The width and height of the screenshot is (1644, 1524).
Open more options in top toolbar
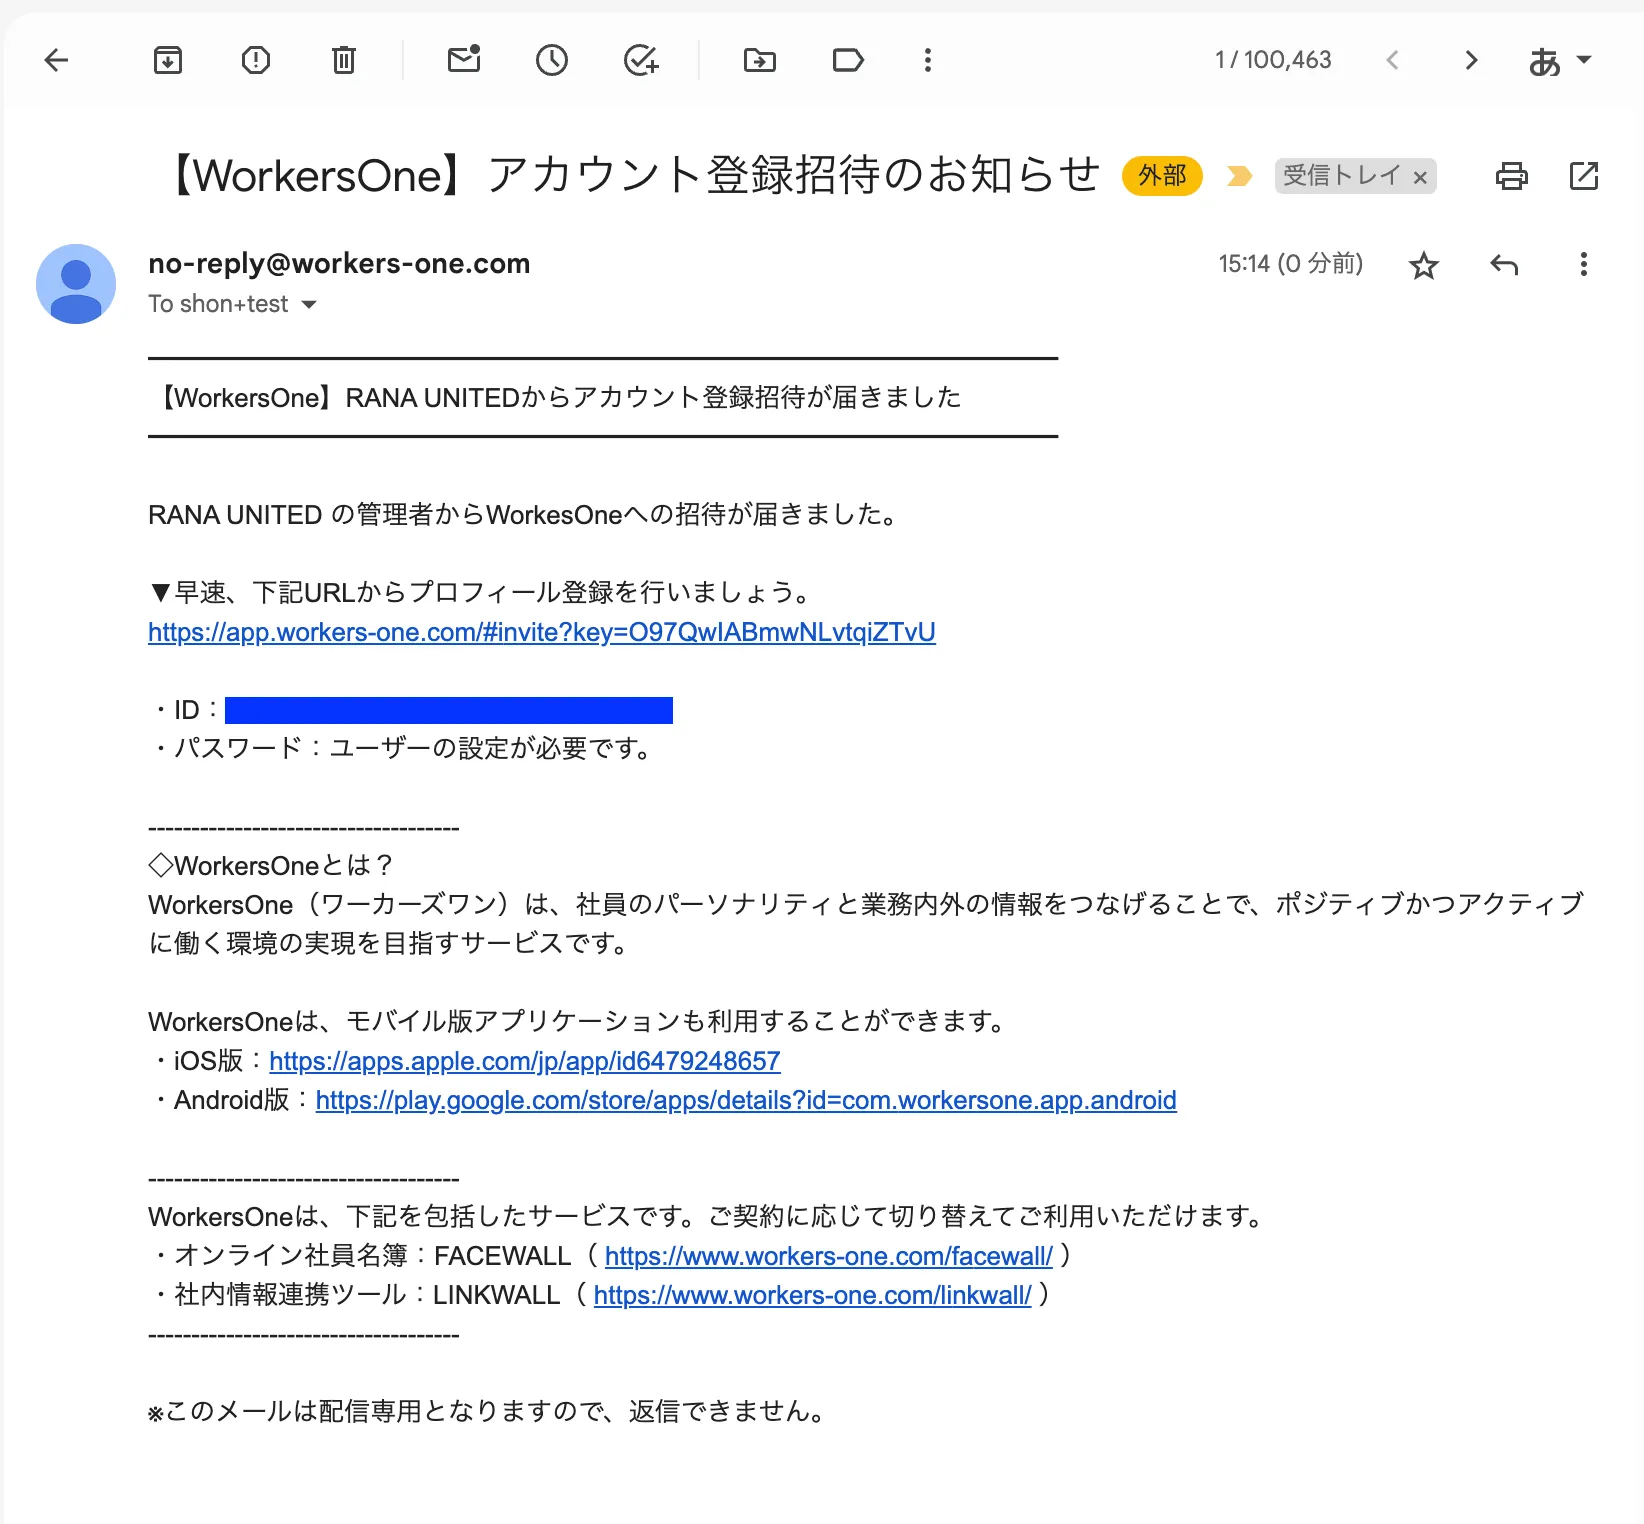pyautogui.click(x=928, y=61)
